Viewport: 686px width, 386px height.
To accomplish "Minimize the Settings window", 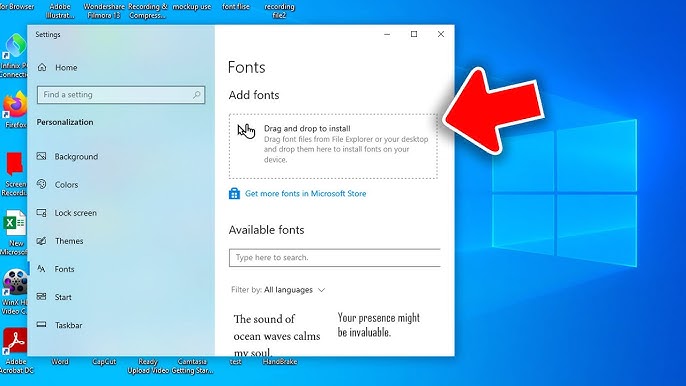I will [x=387, y=34].
